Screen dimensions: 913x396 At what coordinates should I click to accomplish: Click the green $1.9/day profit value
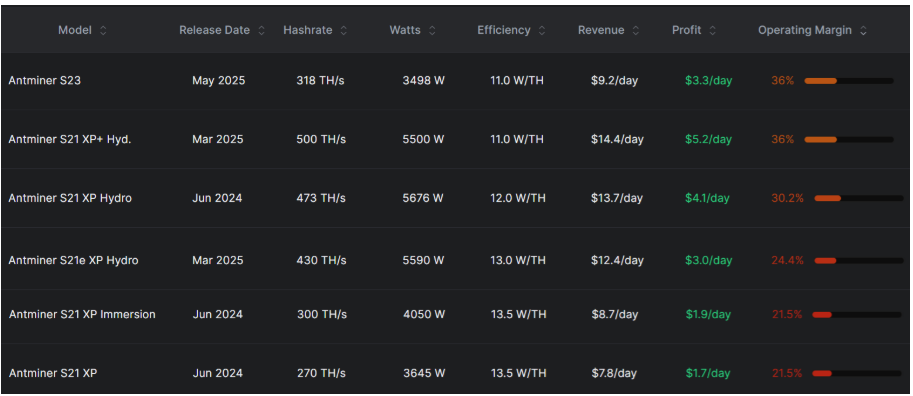click(x=708, y=314)
